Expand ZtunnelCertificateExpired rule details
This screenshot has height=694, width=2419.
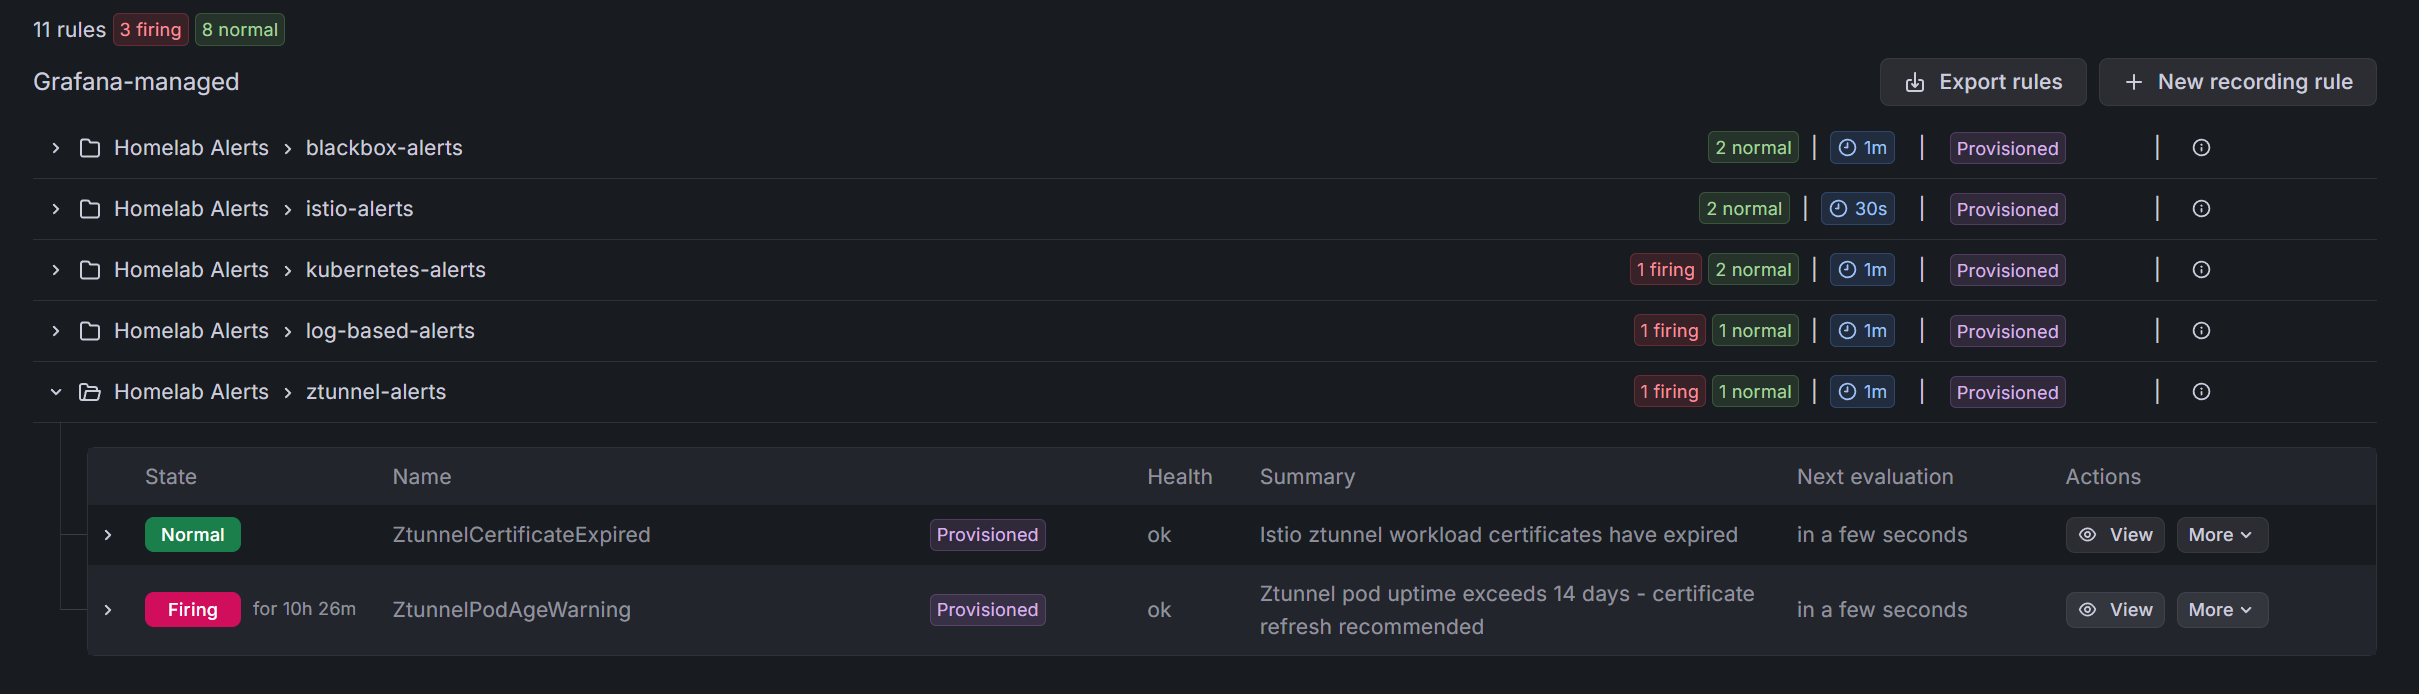point(108,535)
